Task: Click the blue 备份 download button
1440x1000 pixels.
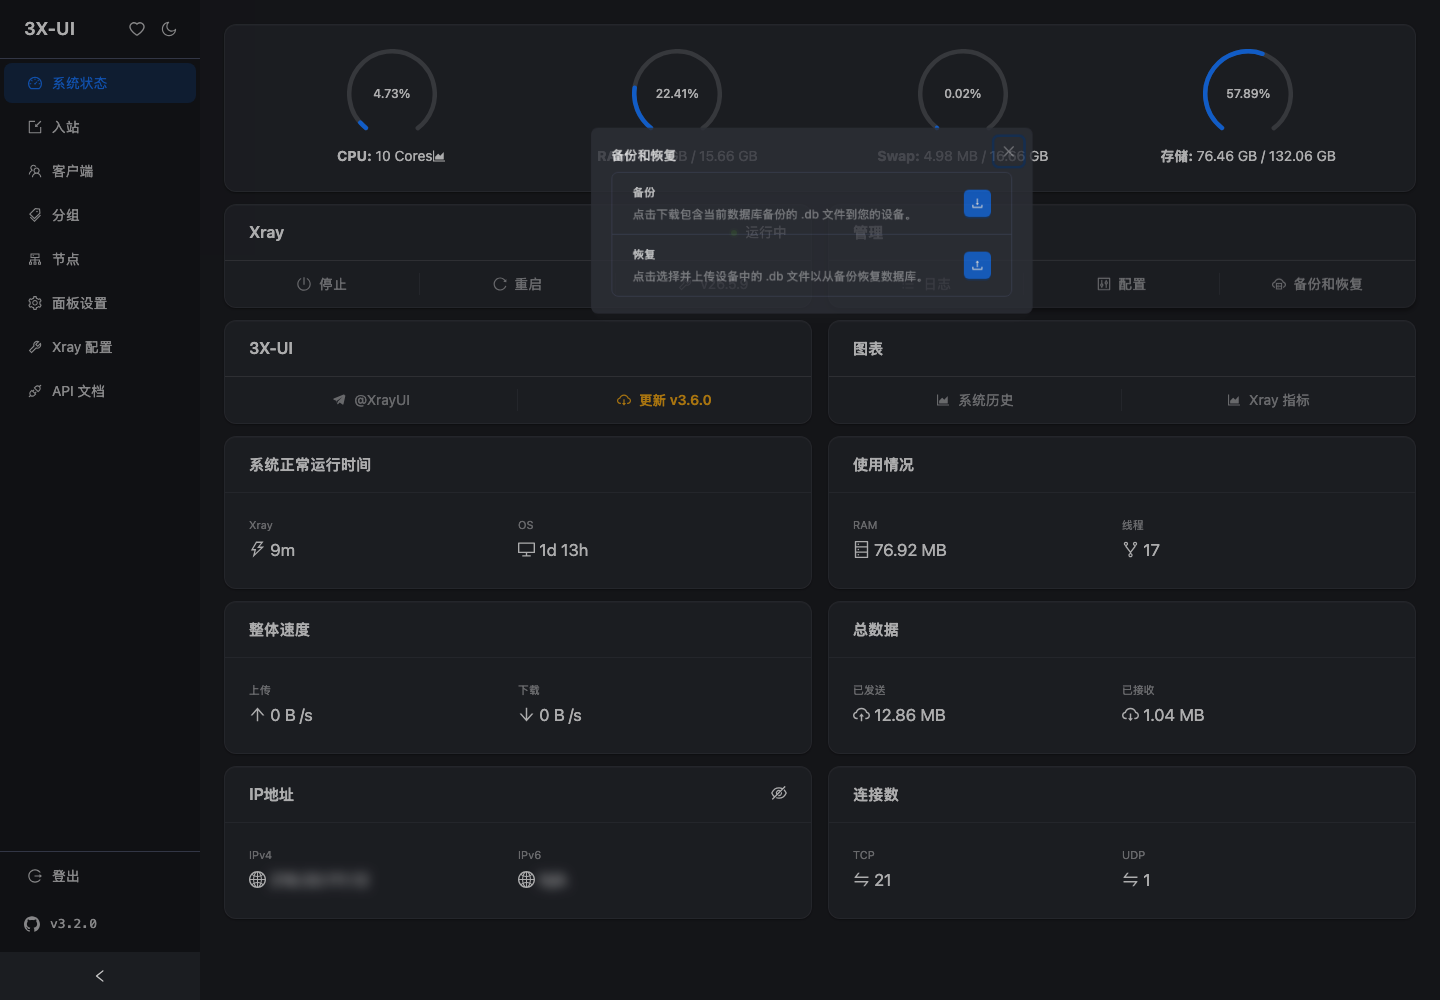Action: (977, 203)
